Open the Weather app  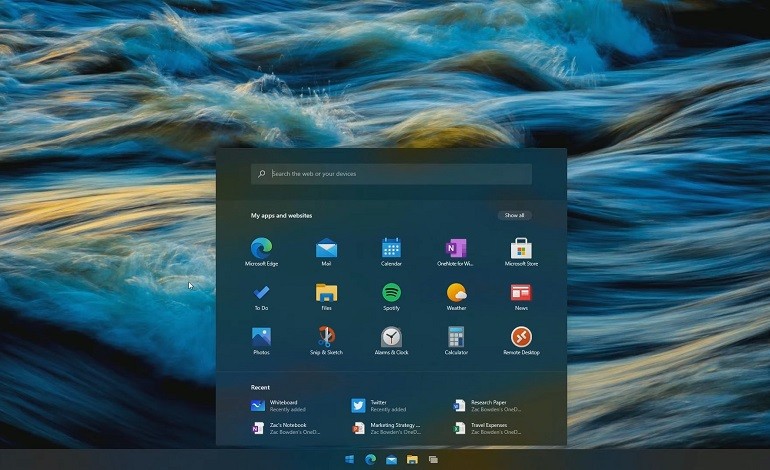(456, 297)
